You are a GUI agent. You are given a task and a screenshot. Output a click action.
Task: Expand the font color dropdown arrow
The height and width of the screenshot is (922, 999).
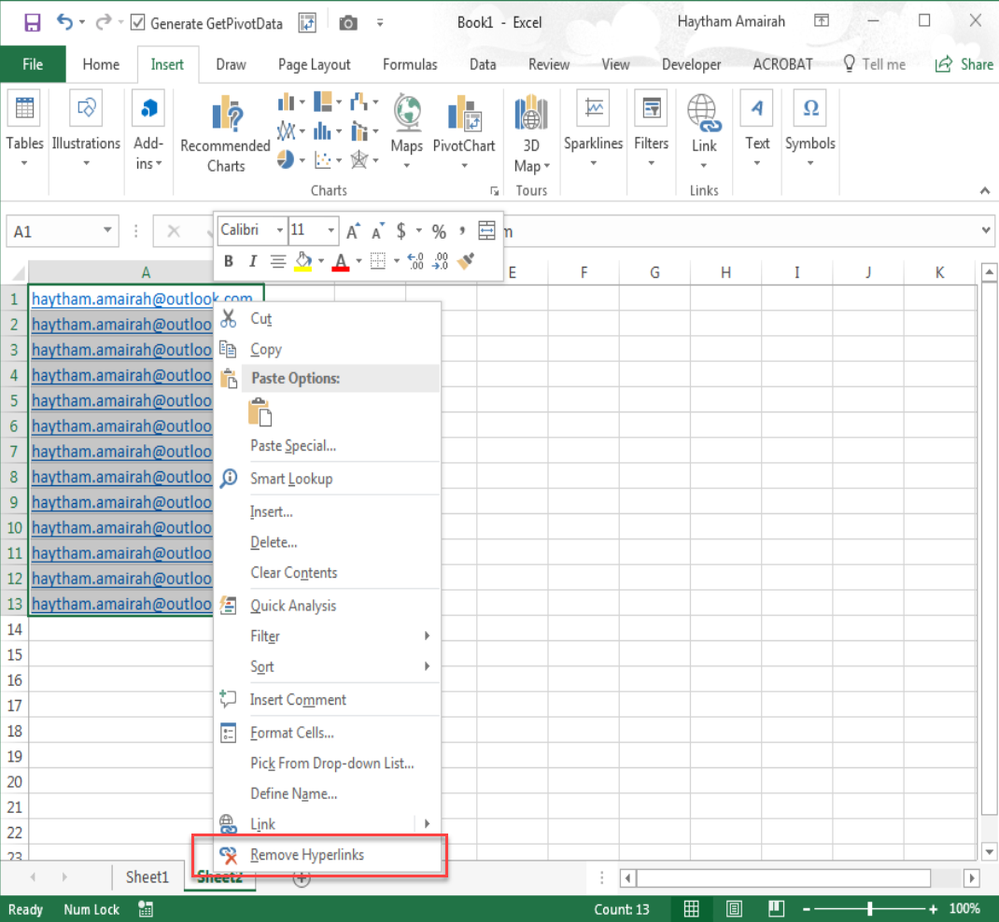tap(359, 261)
